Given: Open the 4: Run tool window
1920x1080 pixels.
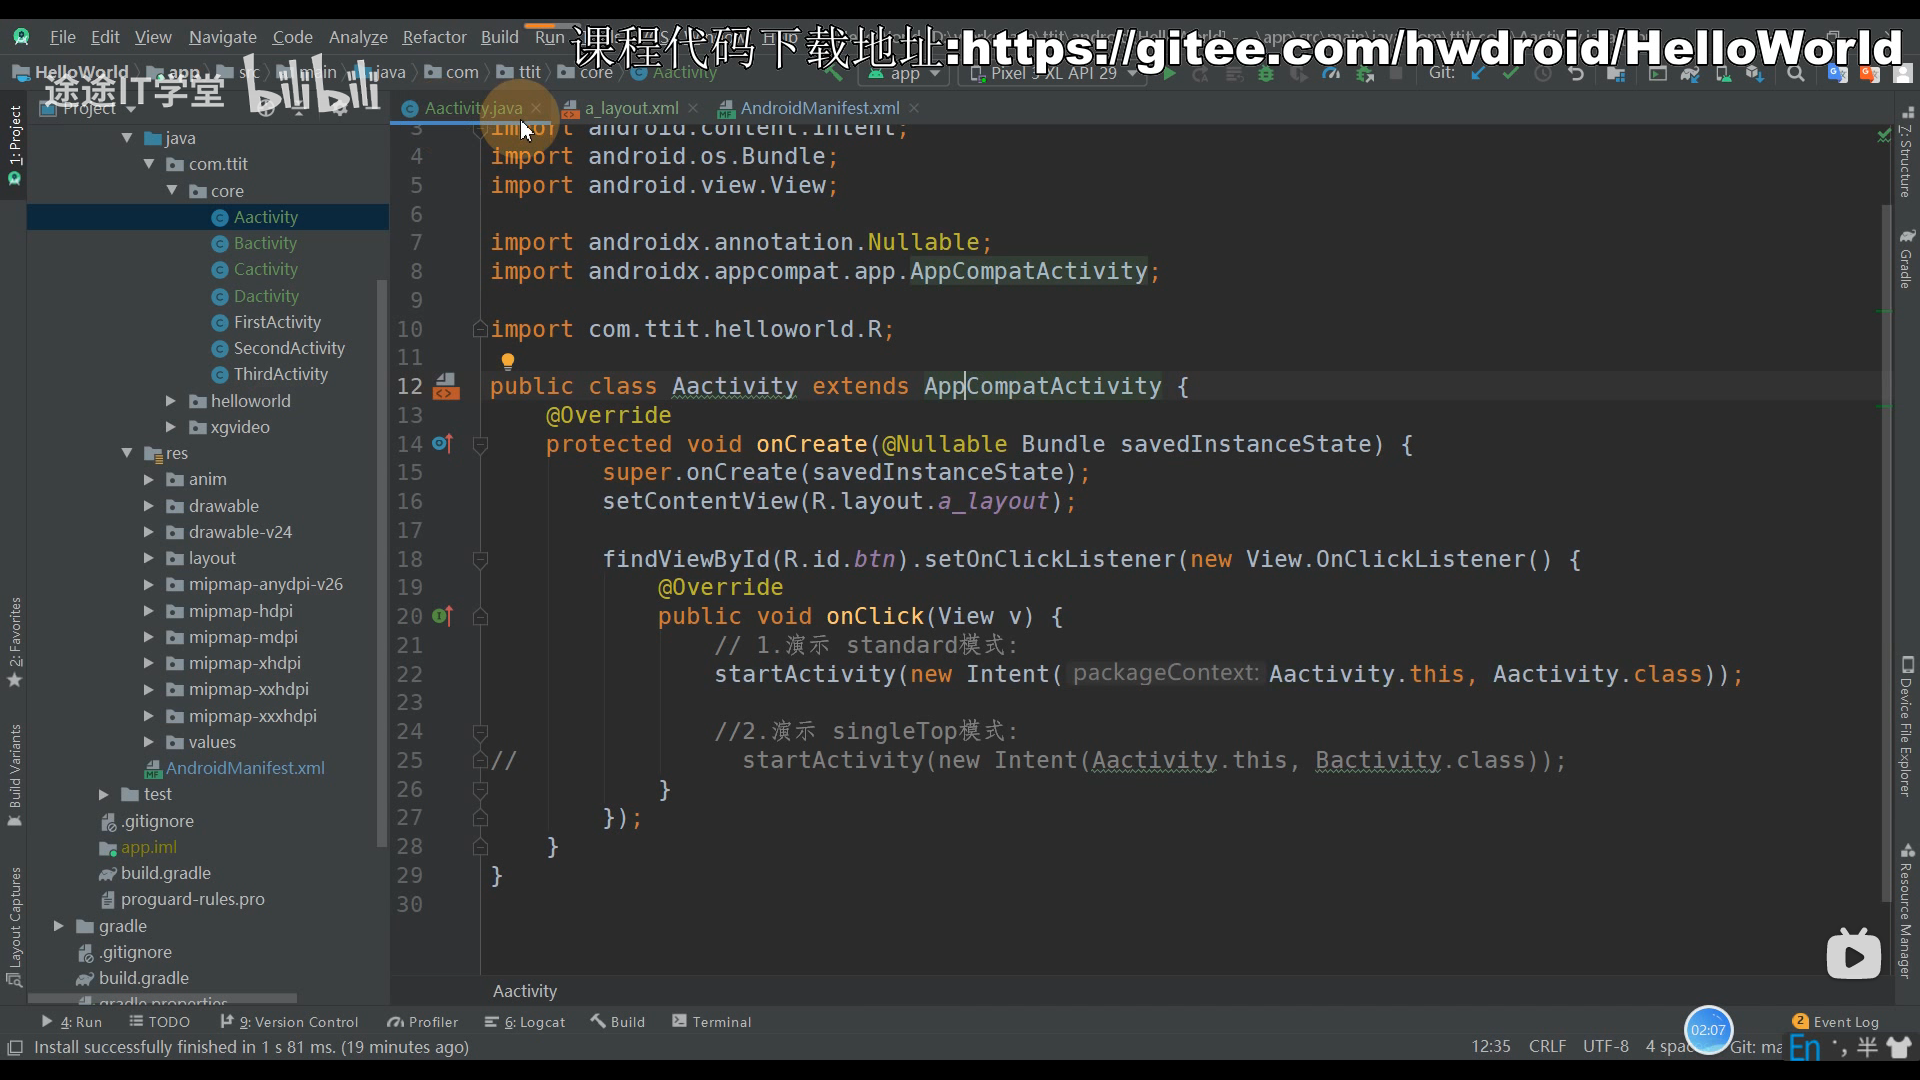Looking at the screenshot, I should click(72, 1022).
